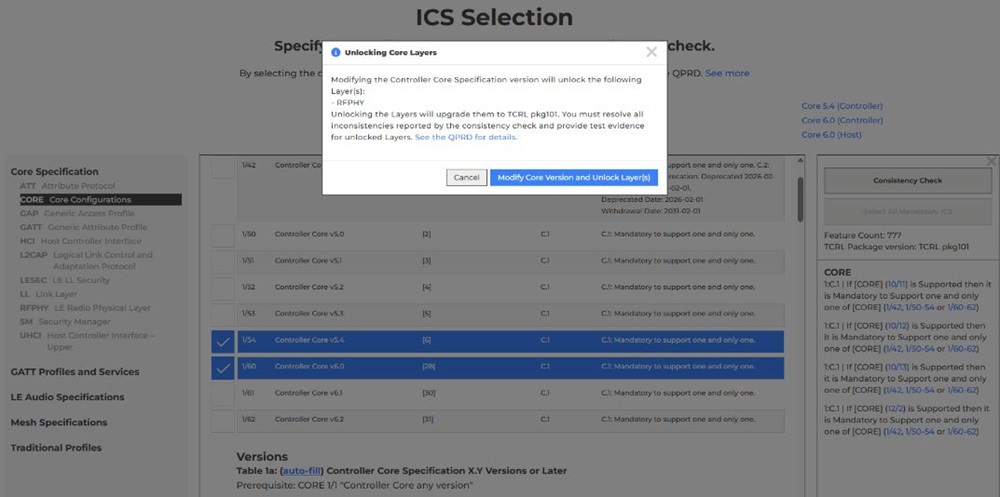
Task: Select RFPHY LE Radio Physical Layer
Action: (x=85, y=308)
